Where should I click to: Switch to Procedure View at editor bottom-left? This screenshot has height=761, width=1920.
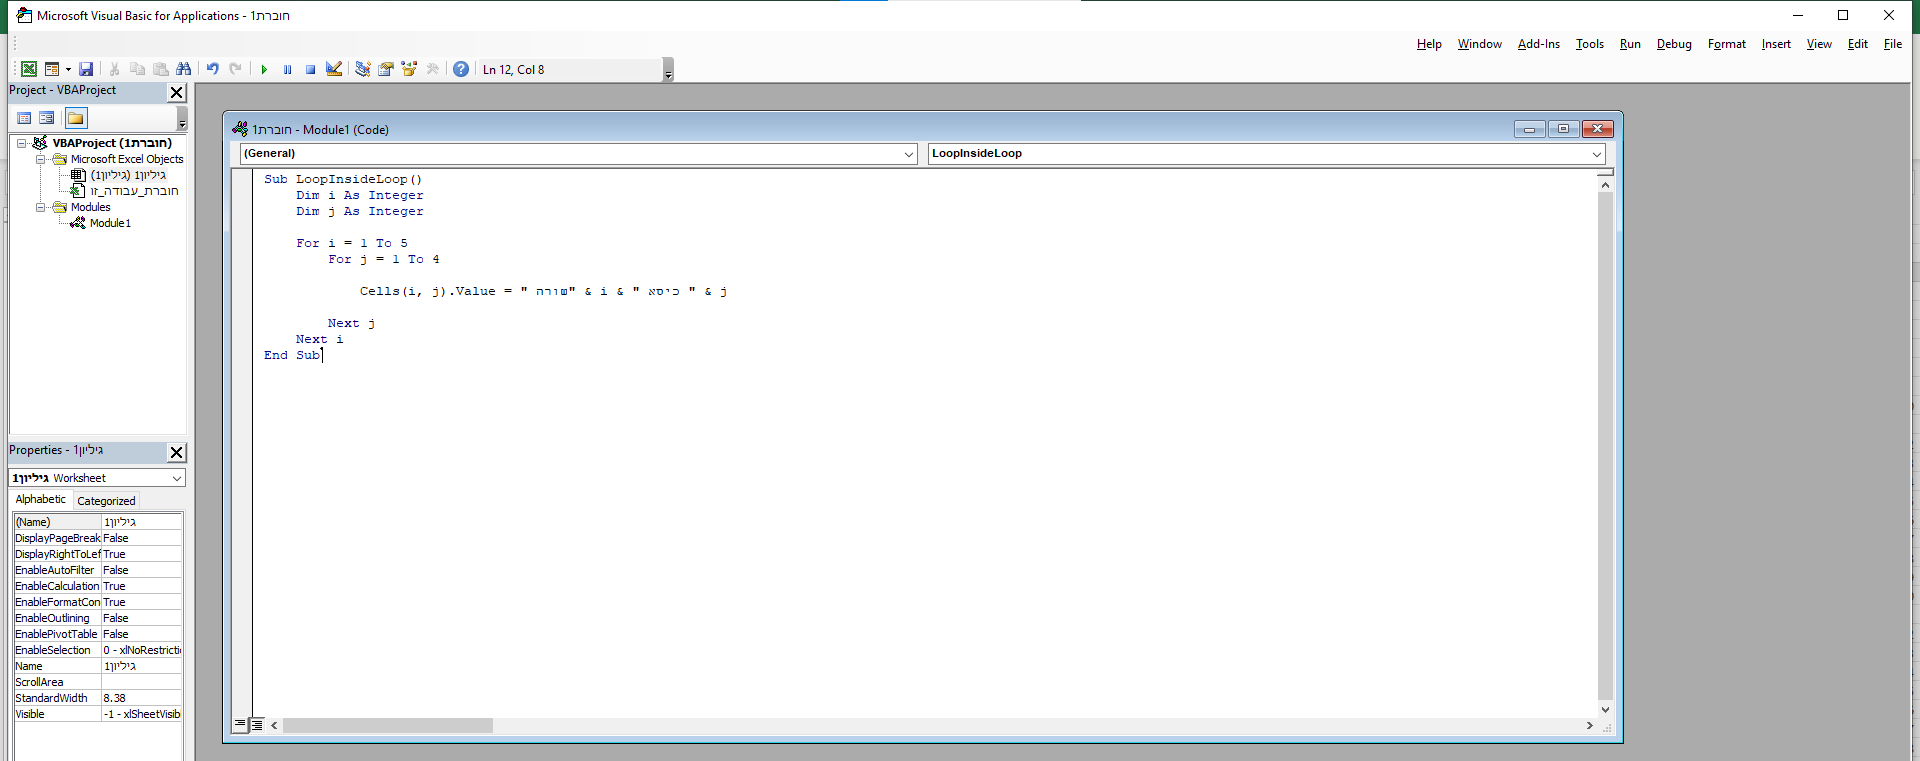point(240,724)
